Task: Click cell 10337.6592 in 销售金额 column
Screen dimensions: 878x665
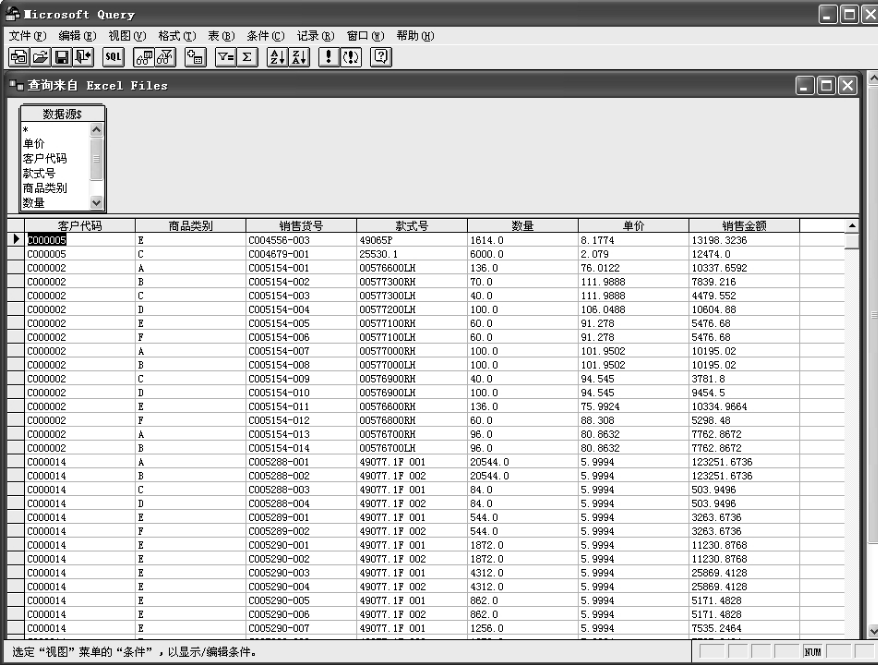Action: pyautogui.click(x=744, y=268)
